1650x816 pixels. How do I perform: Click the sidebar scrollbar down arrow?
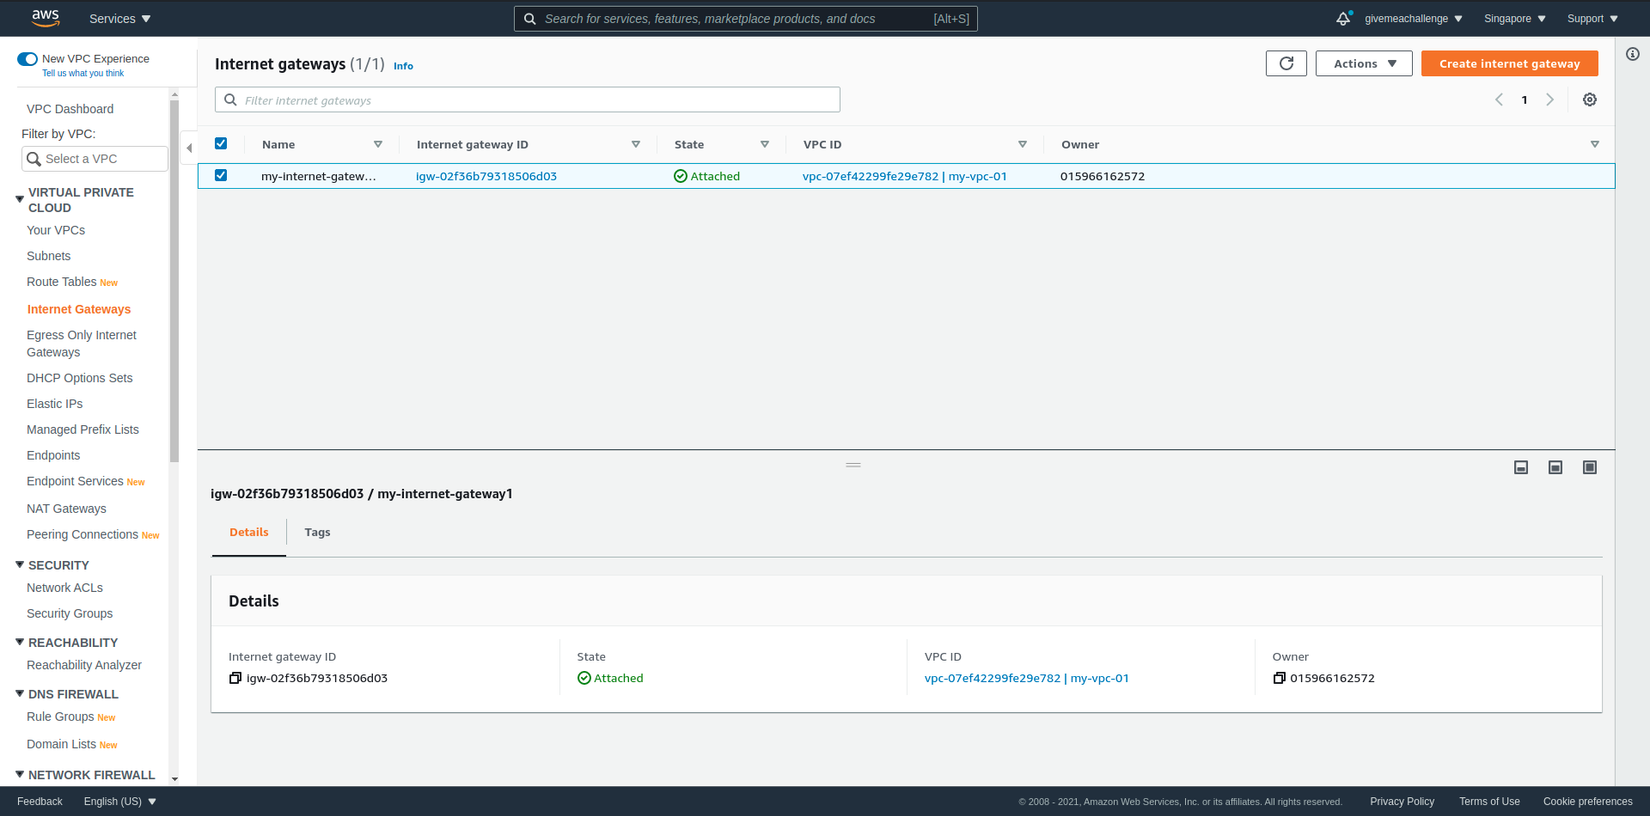(x=174, y=779)
